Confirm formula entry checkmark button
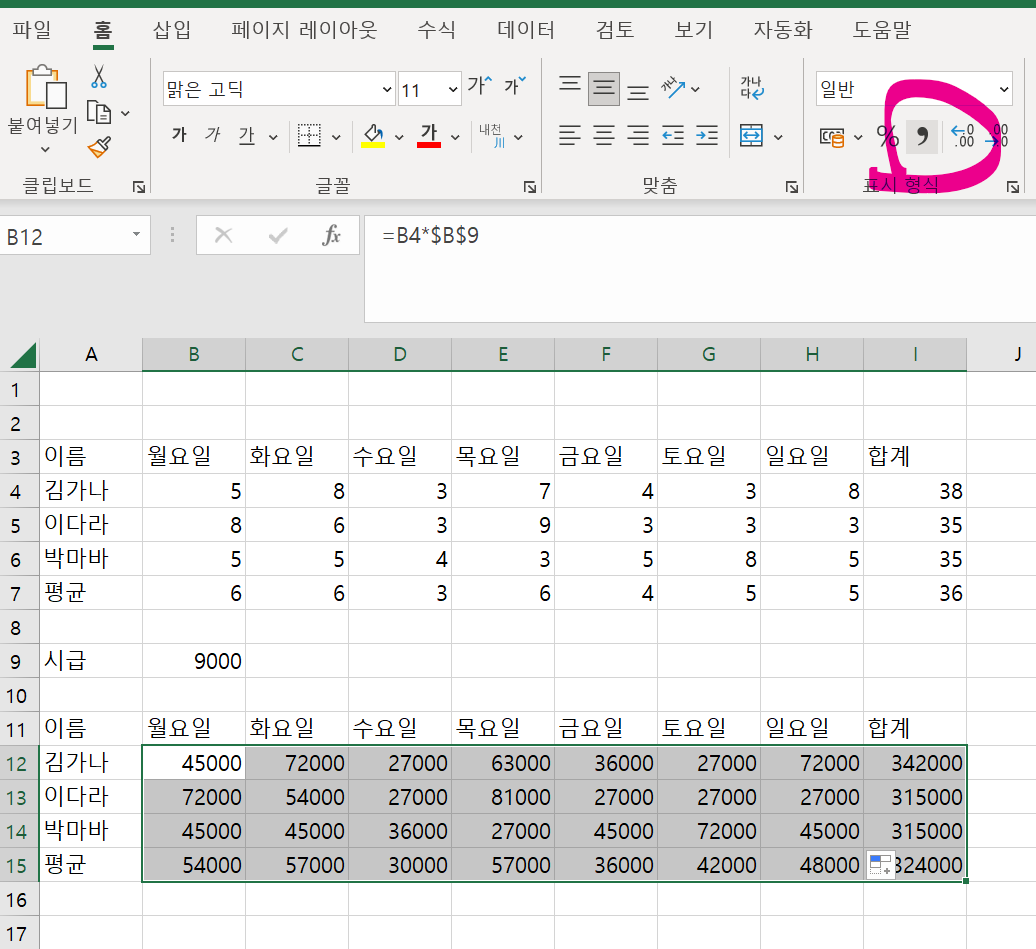The width and height of the screenshot is (1036, 949). pos(278,235)
